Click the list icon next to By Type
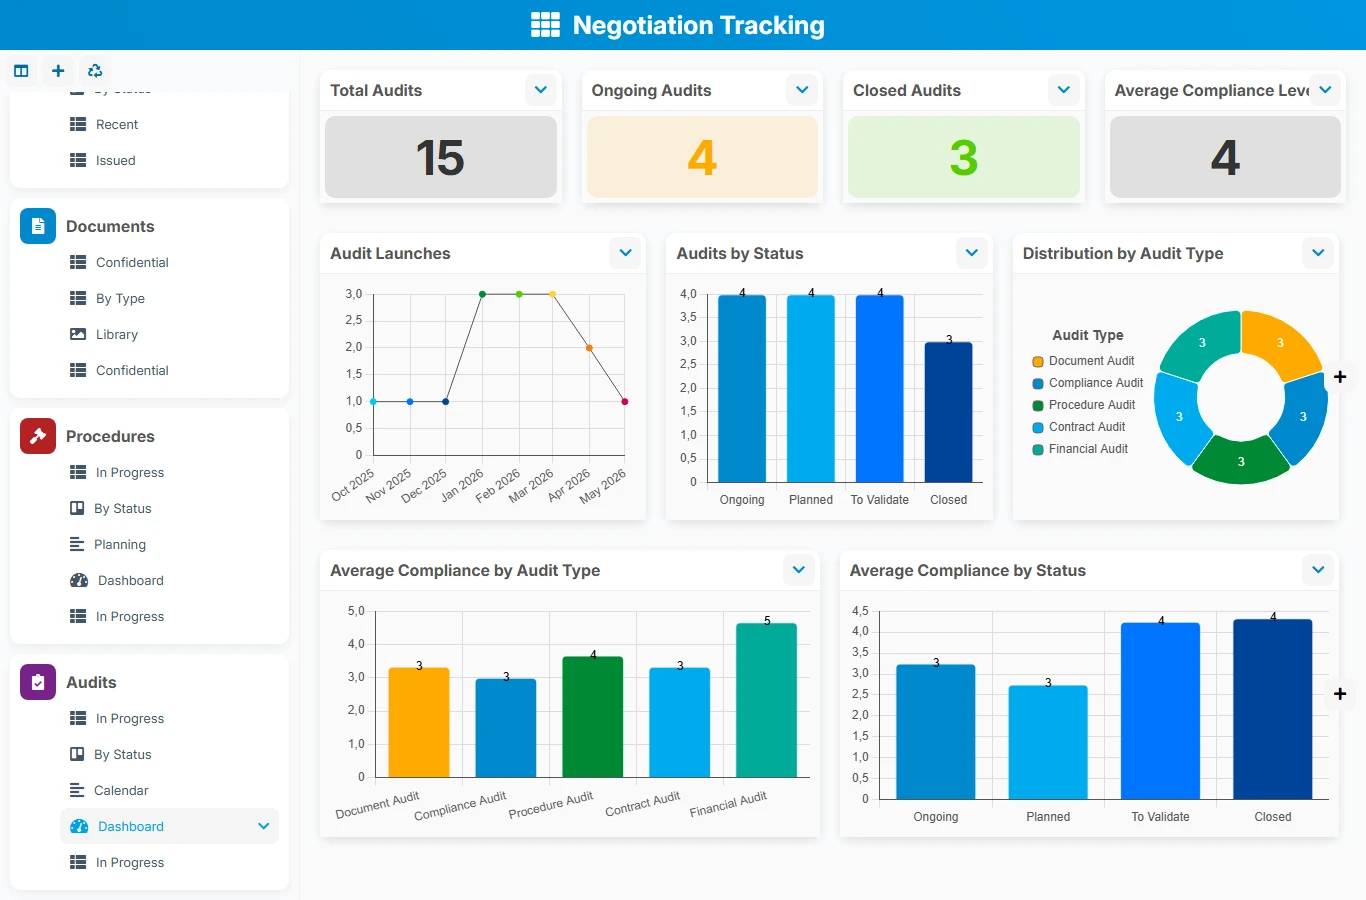1366x900 pixels. (x=78, y=298)
